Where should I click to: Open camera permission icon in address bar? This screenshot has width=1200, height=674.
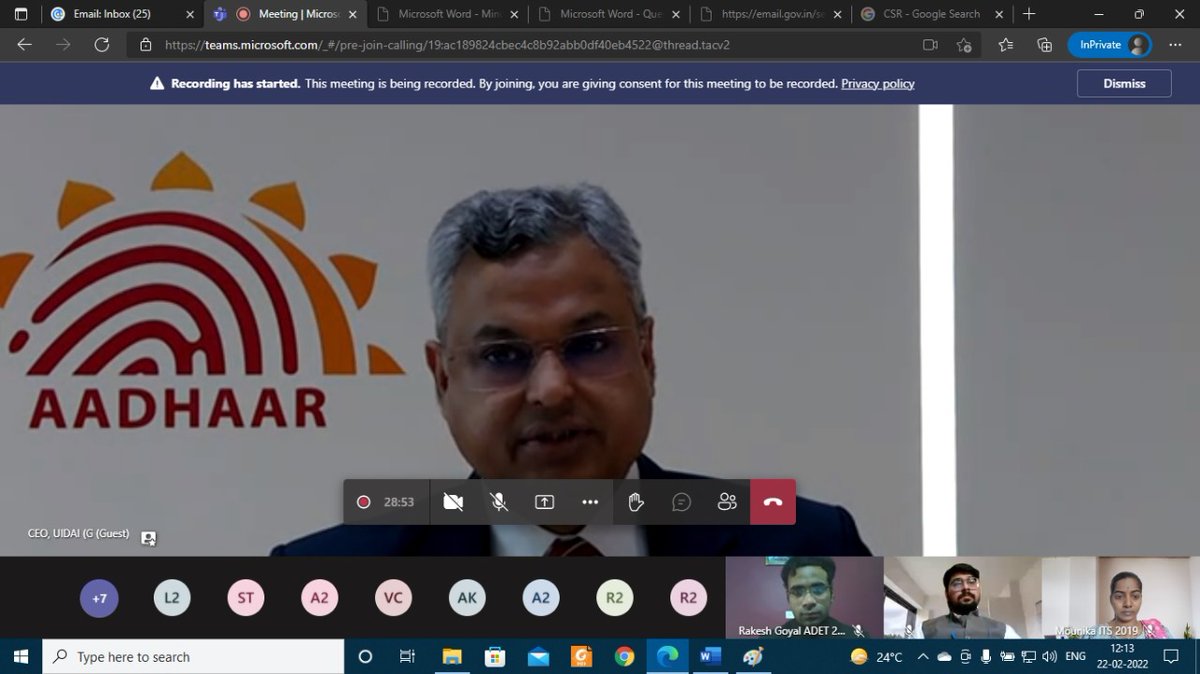click(930, 45)
